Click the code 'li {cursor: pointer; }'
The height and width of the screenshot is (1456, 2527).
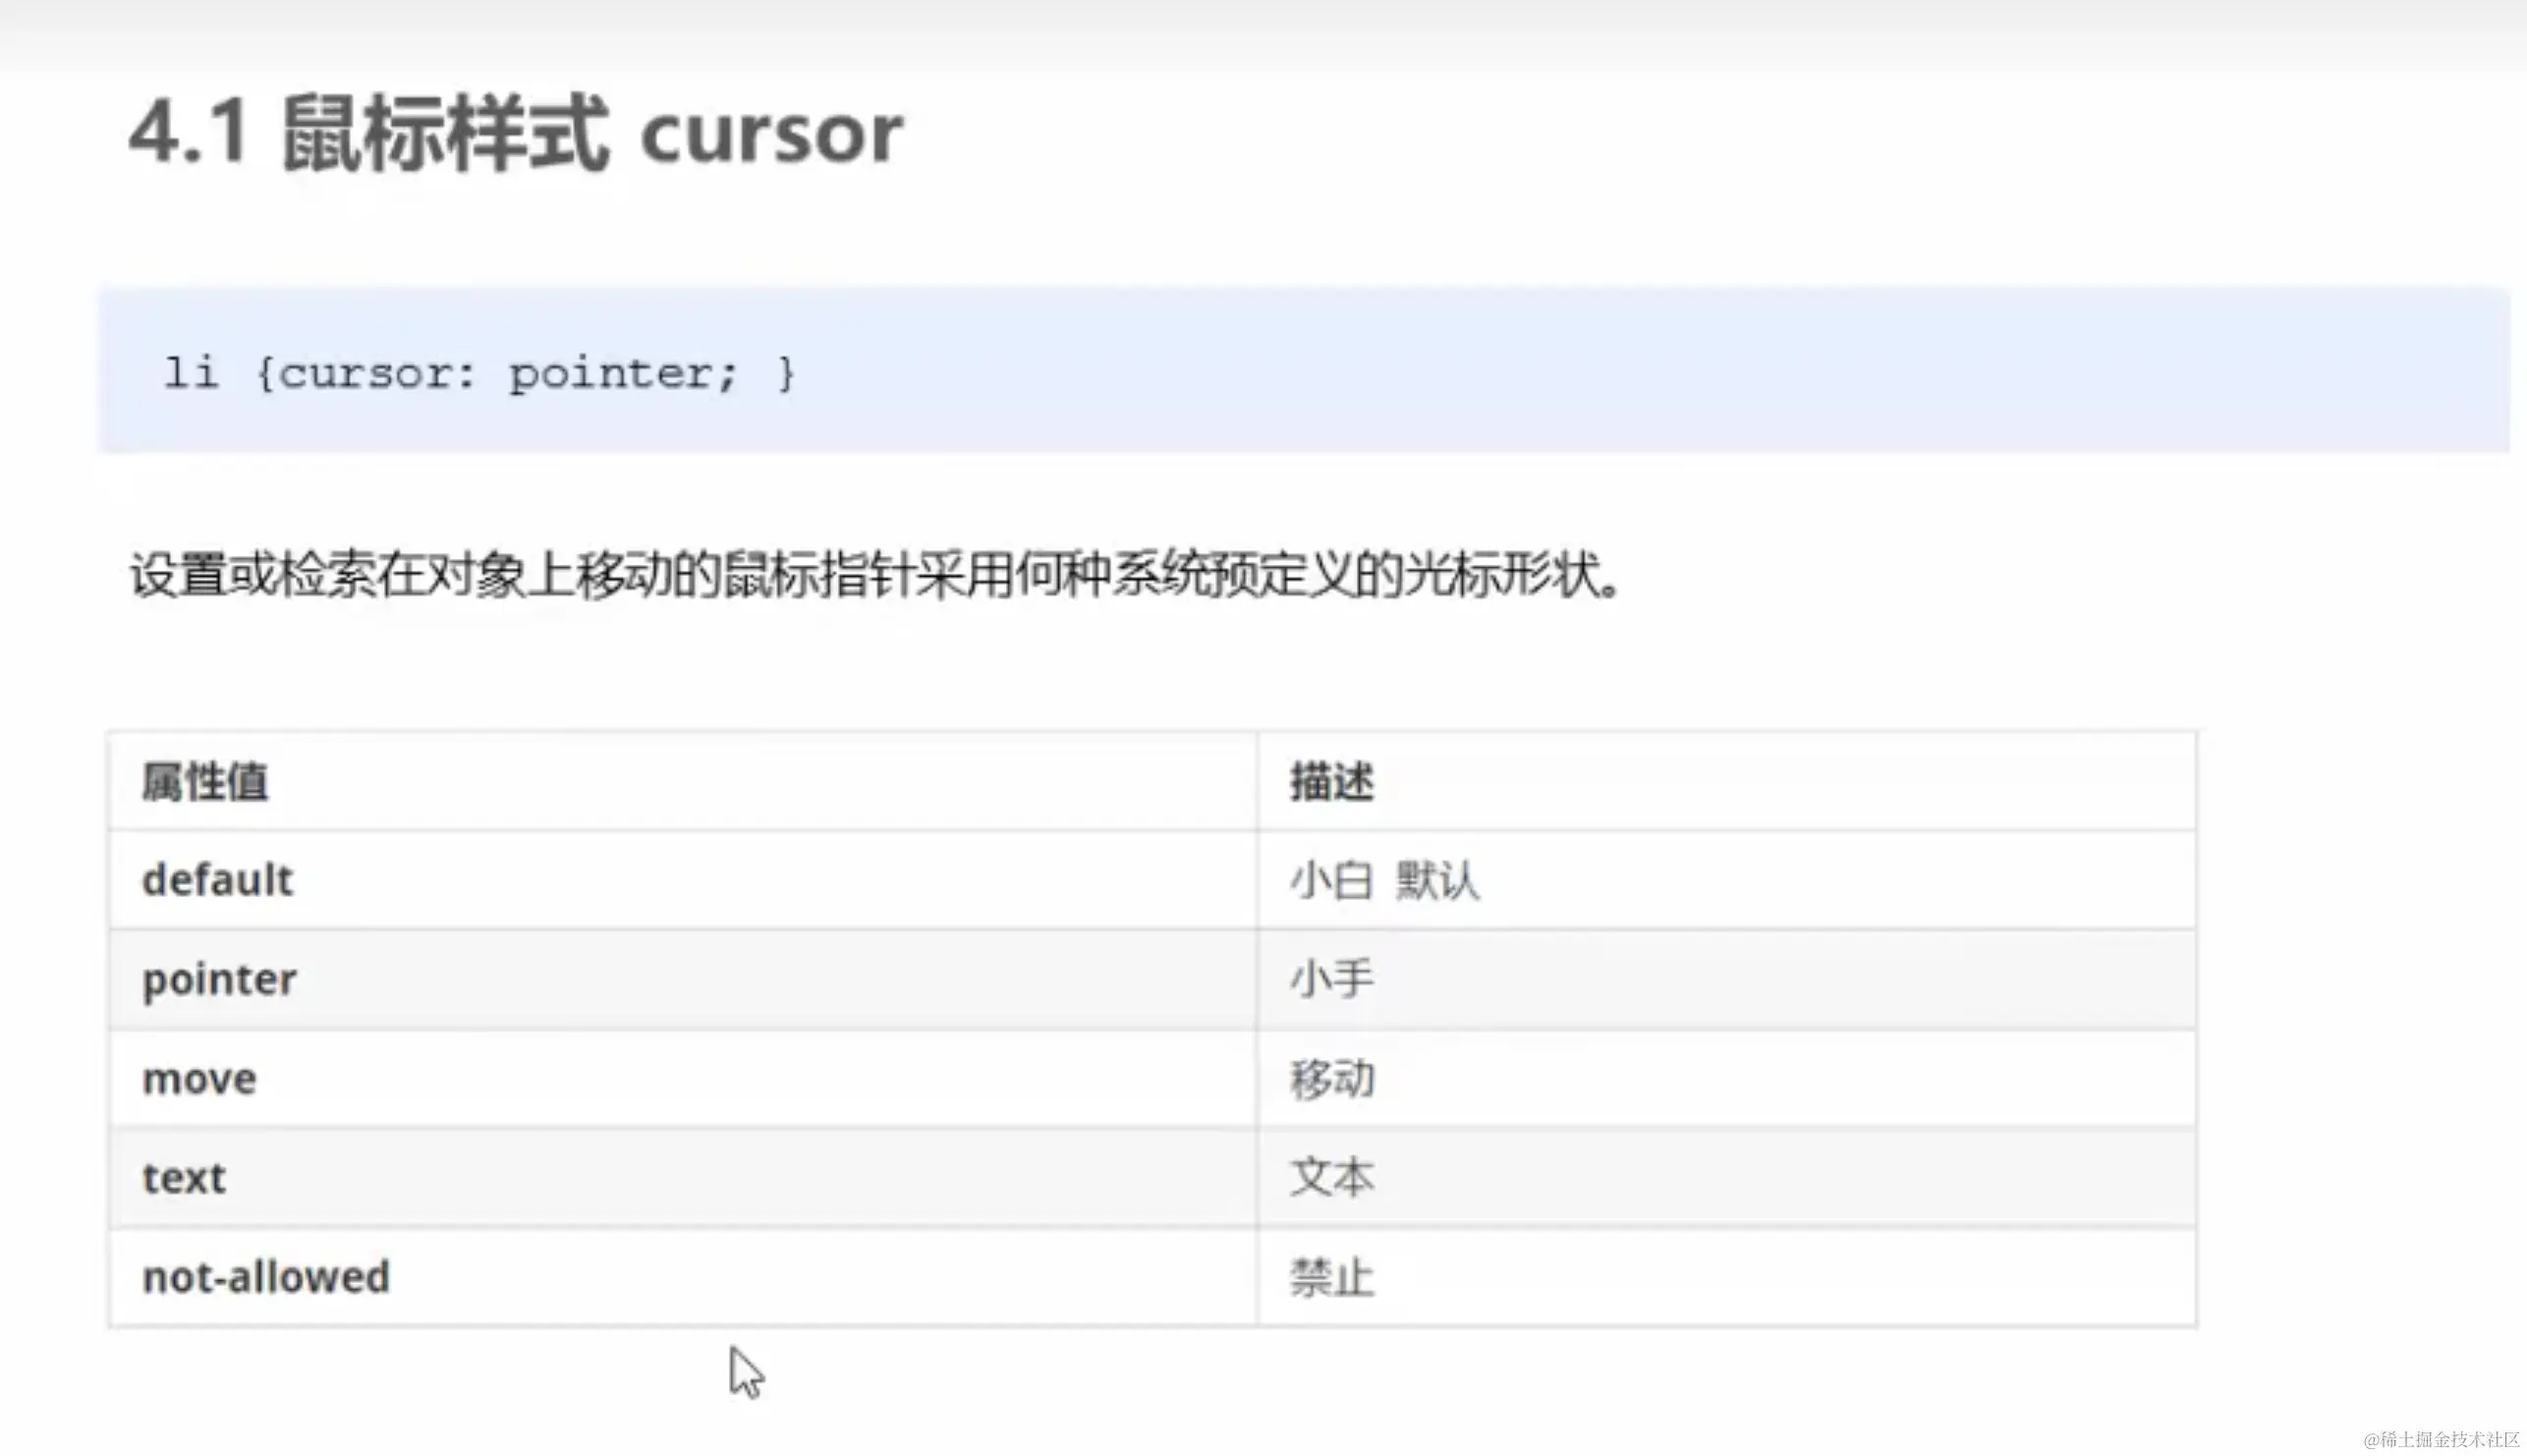tap(478, 373)
